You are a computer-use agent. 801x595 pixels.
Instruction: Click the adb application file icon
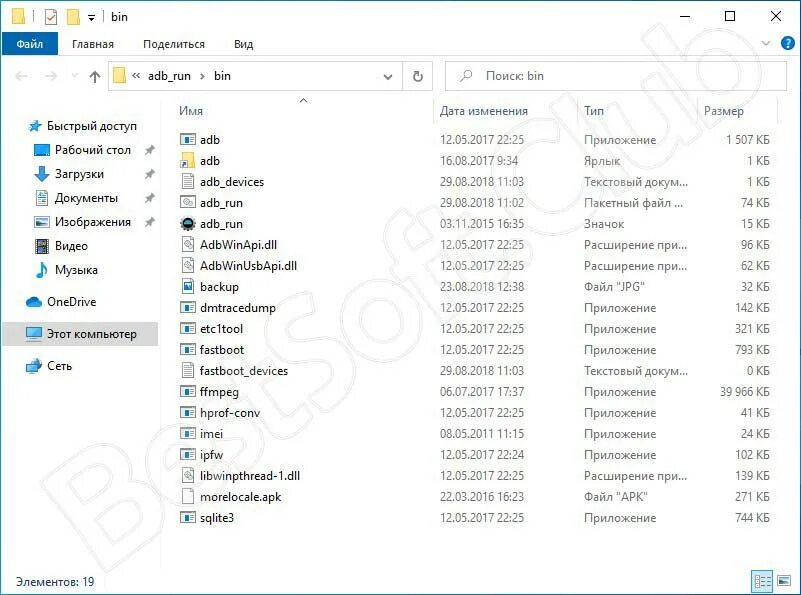click(188, 139)
